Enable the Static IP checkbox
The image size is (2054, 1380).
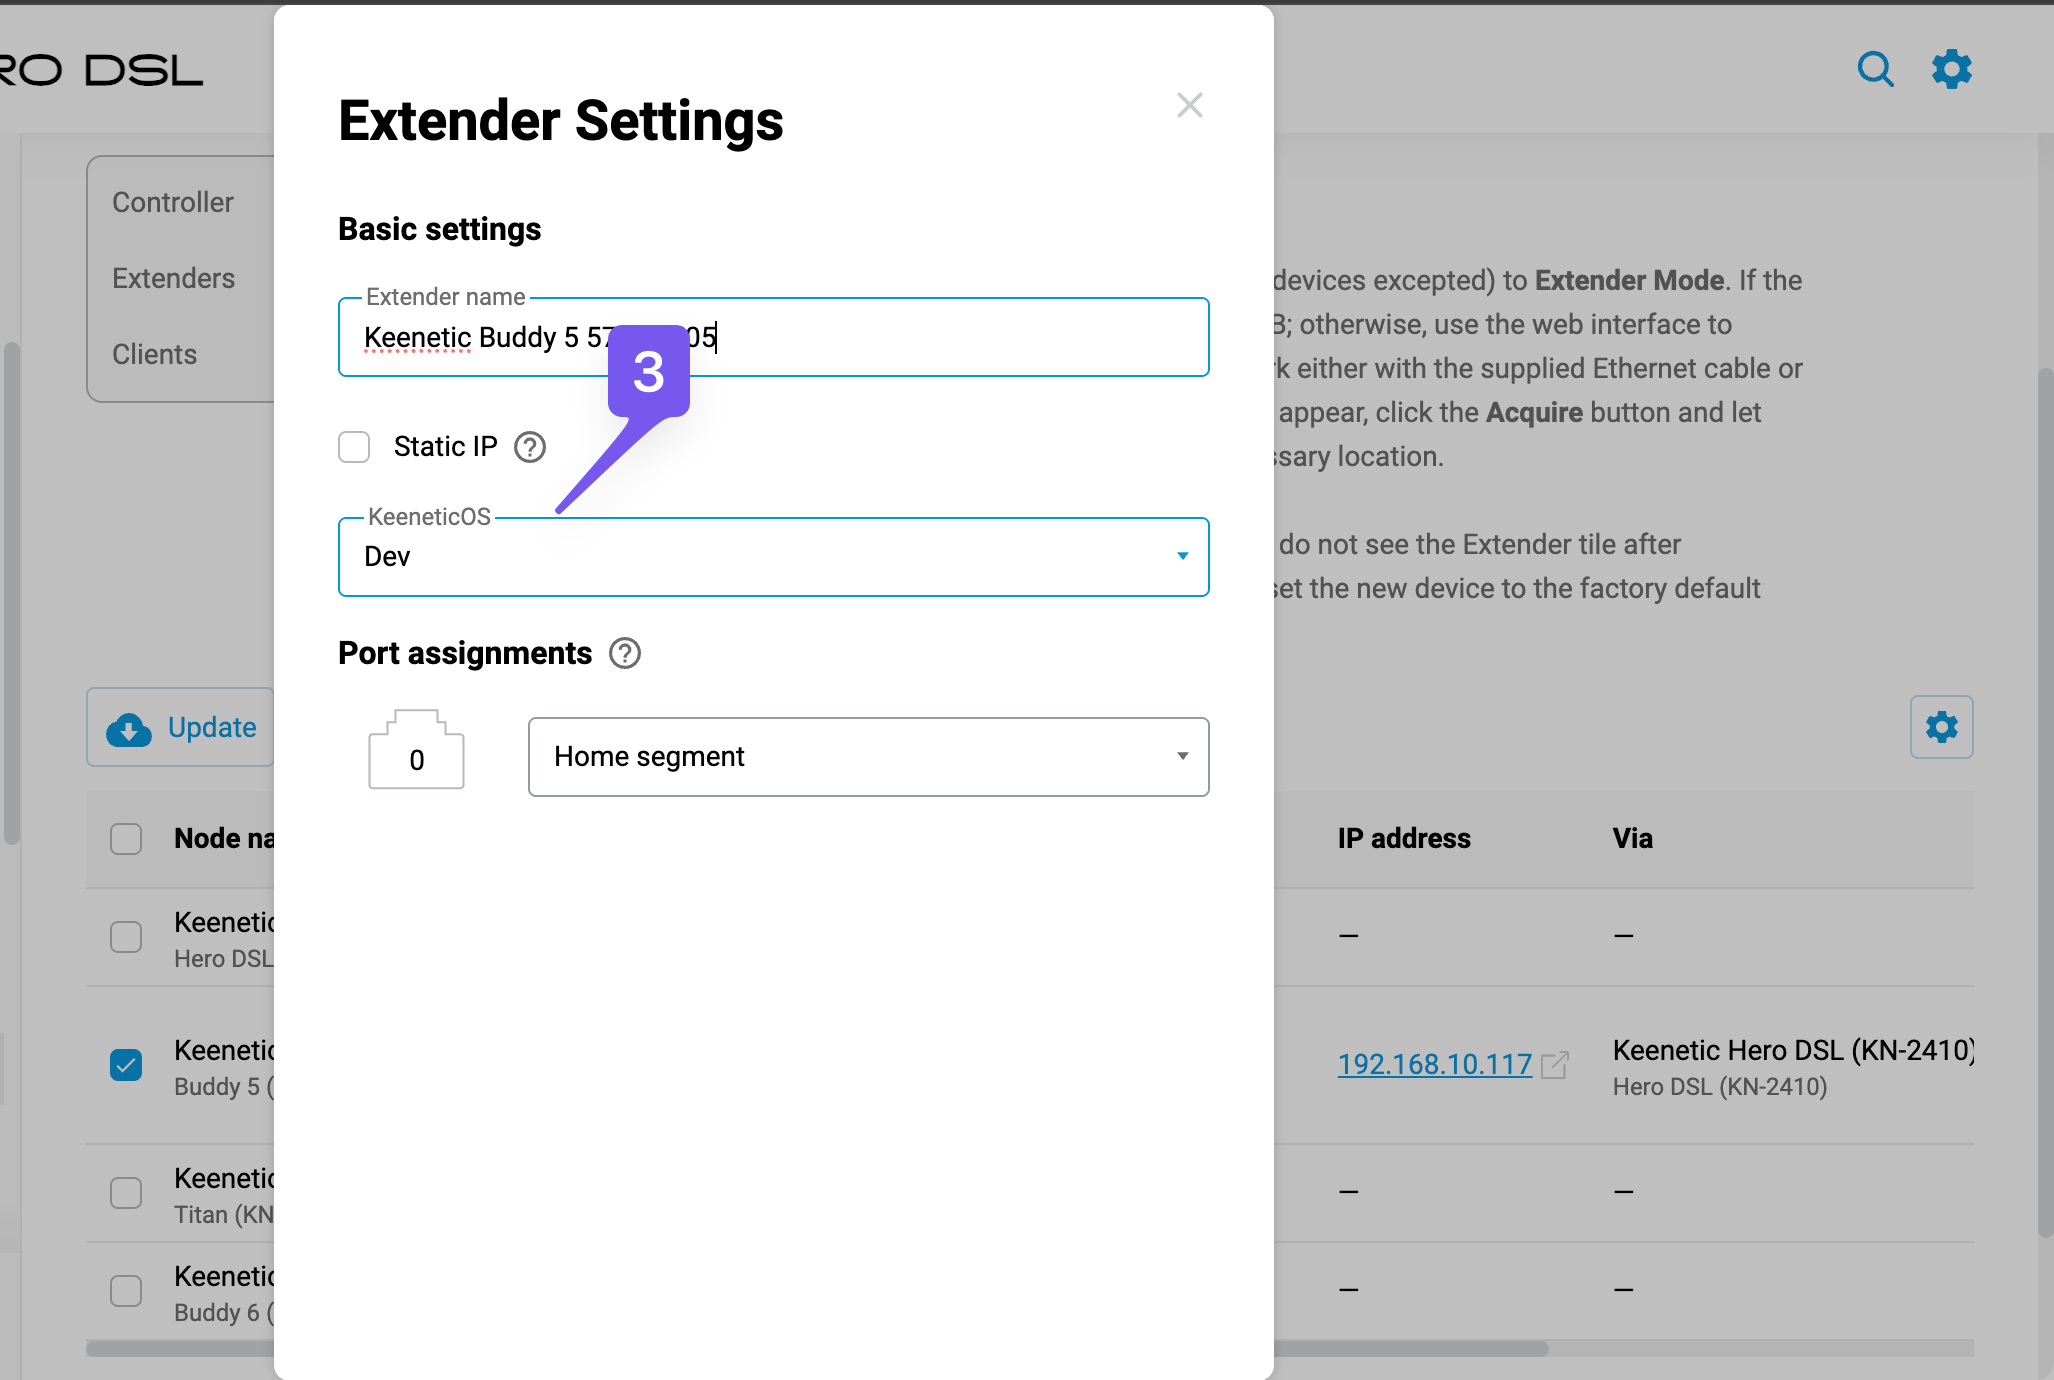point(354,447)
